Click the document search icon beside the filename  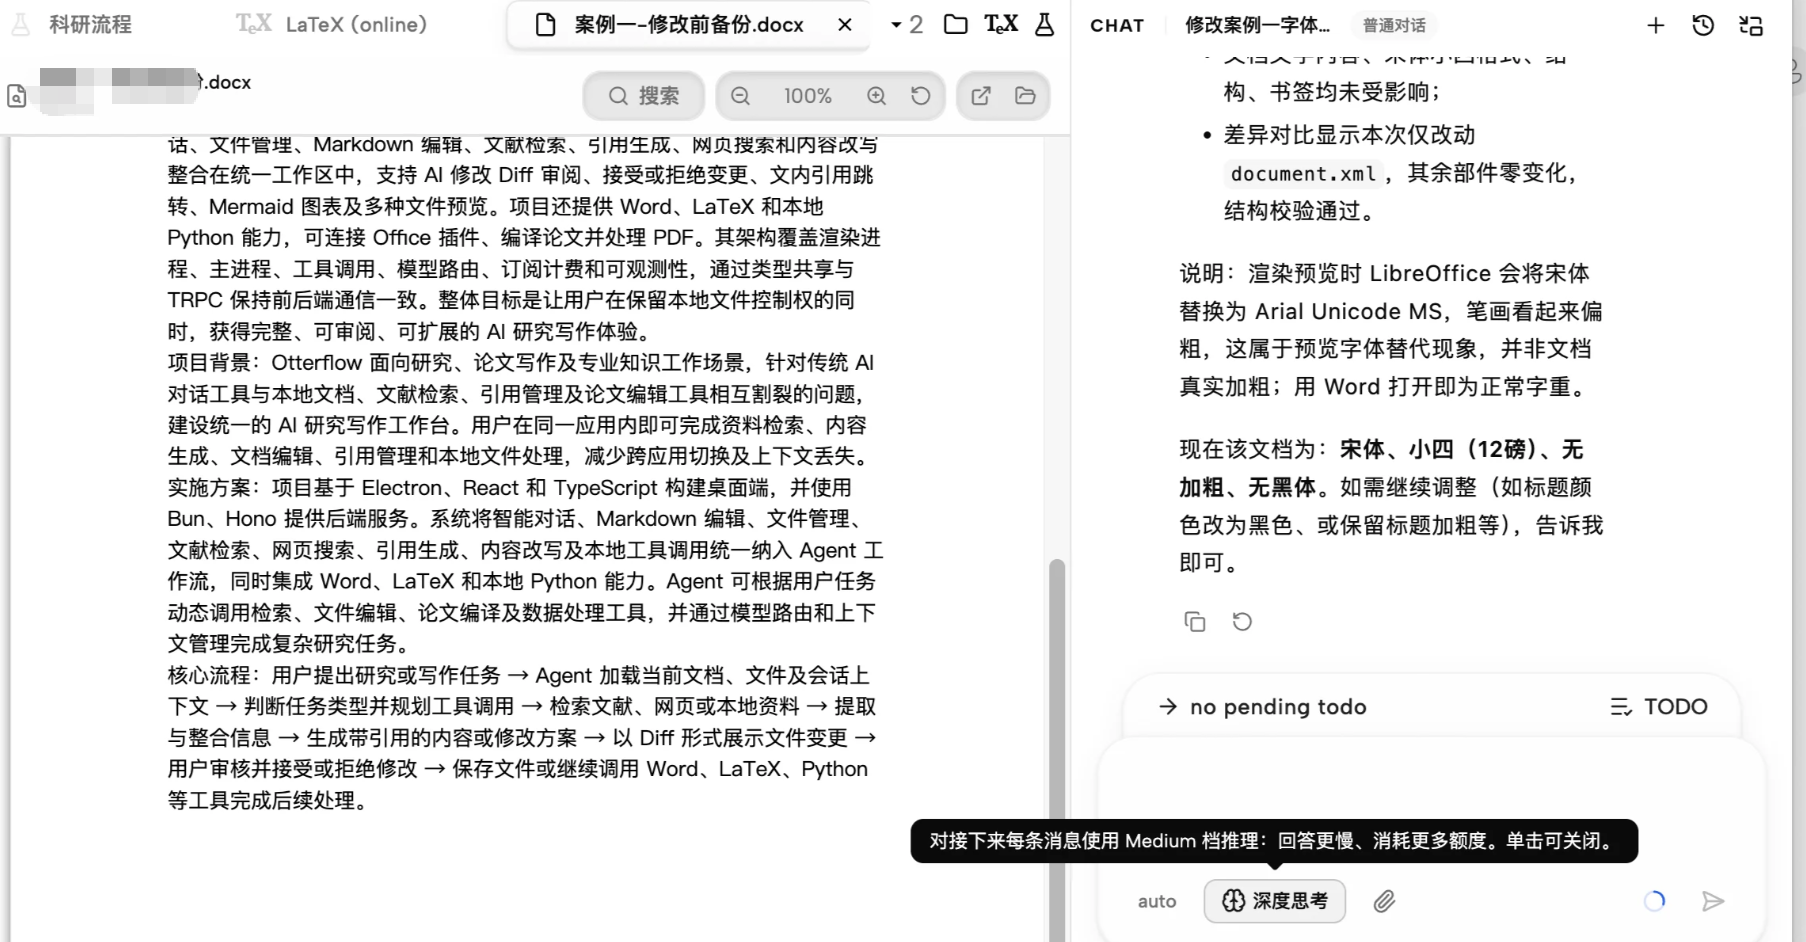click(16, 96)
